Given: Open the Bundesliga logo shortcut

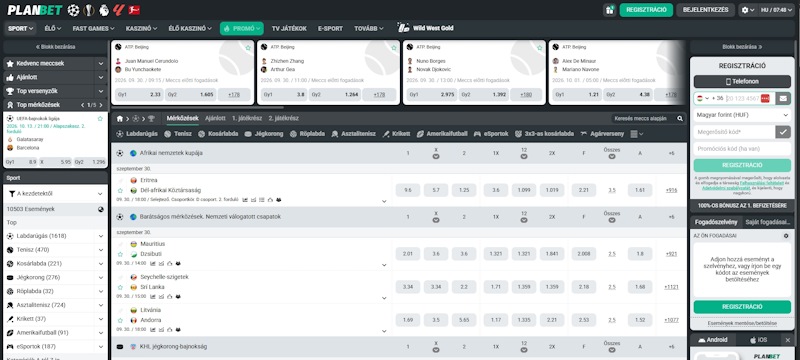Looking at the screenshot, I should pyautogui.click(x=134, y=10).
